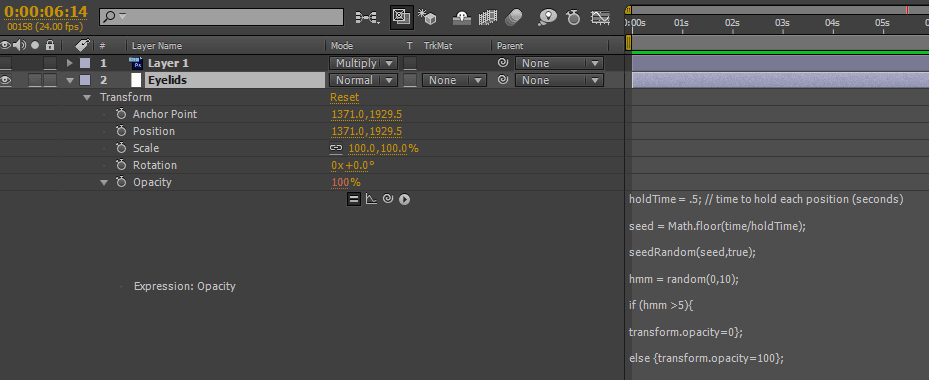
Task: Click the Anchor Point value 1371.0,1929.5
Action: click(x=367, y=114)
